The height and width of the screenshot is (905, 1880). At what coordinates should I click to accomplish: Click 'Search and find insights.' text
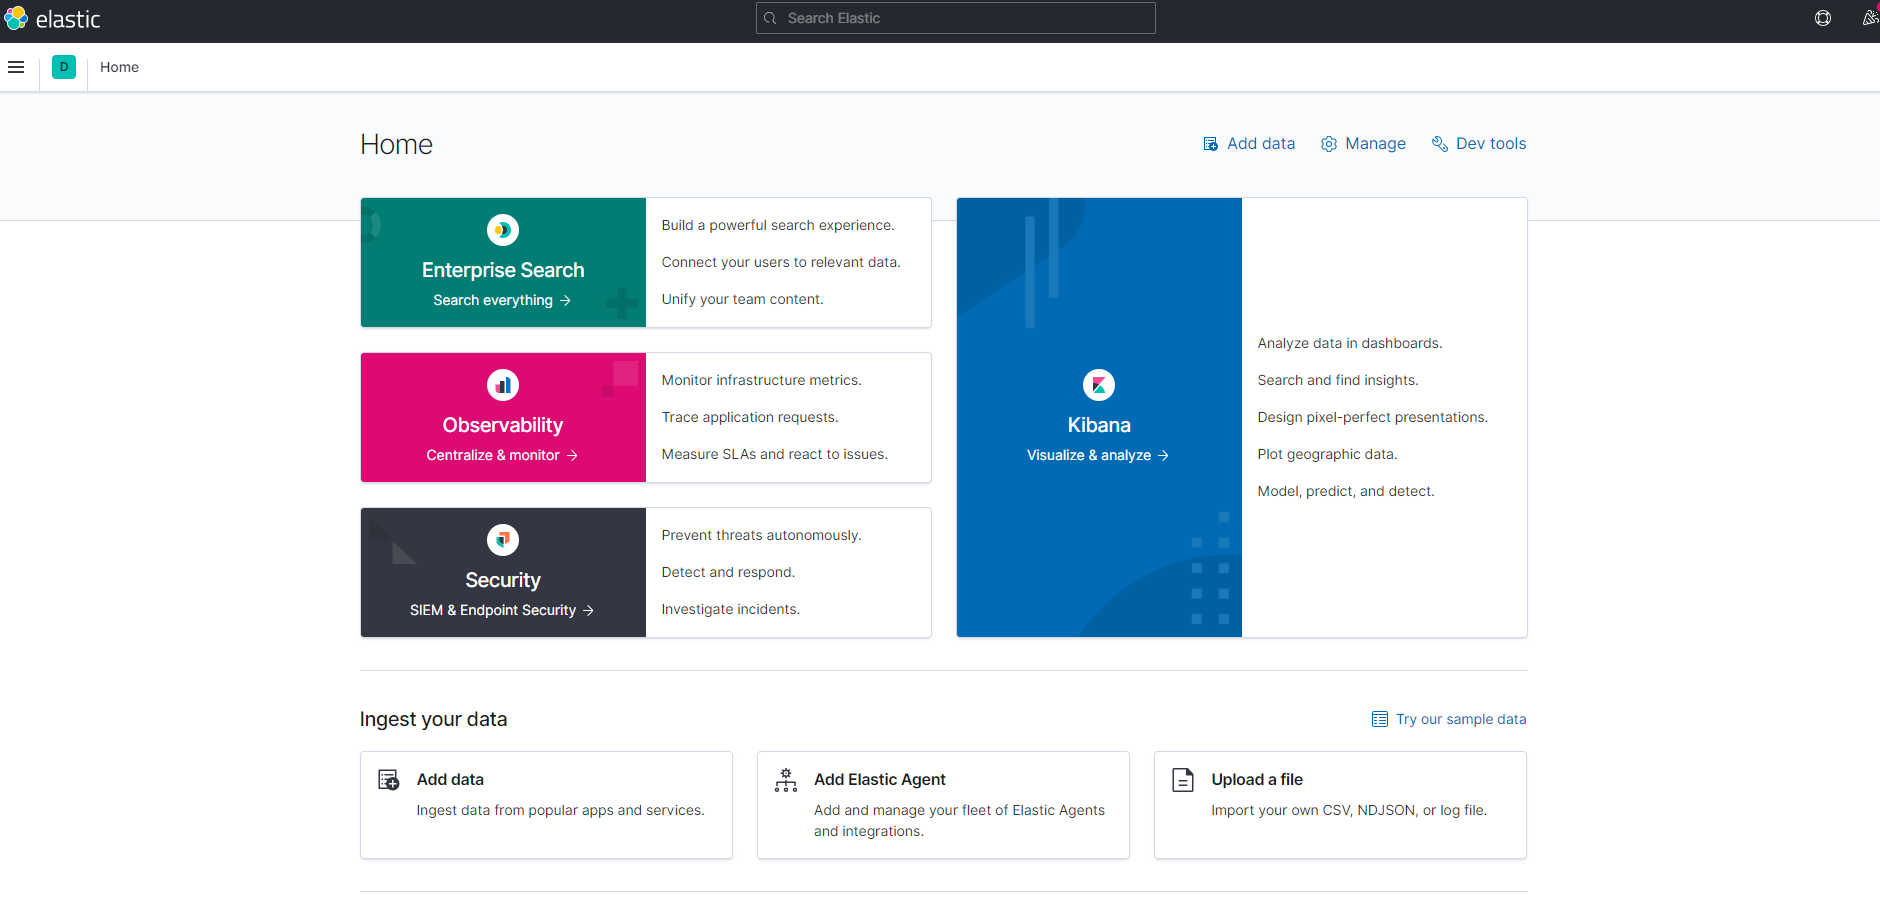coord(1338,380)
